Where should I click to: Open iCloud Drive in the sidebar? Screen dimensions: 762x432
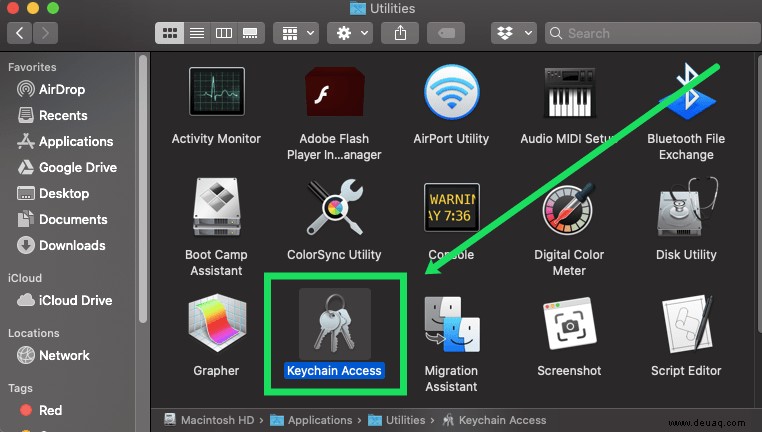pyautogui.click(x=65, y=300)
